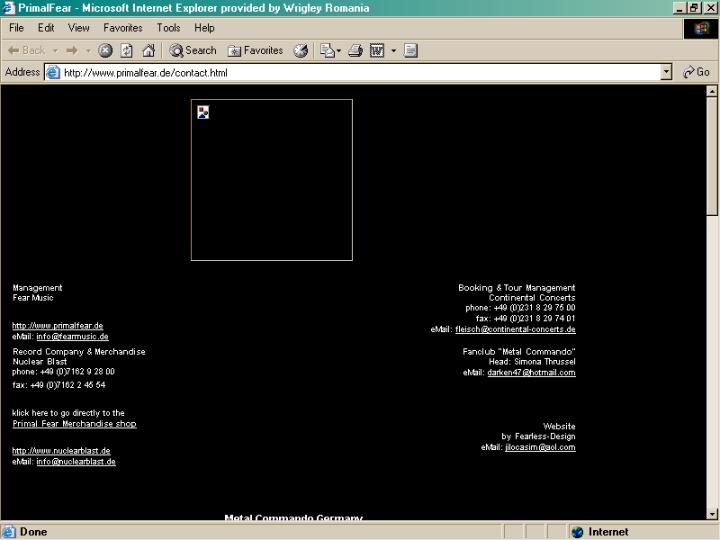
Task: Open the Favorites menu
Action: pos(123,28)
